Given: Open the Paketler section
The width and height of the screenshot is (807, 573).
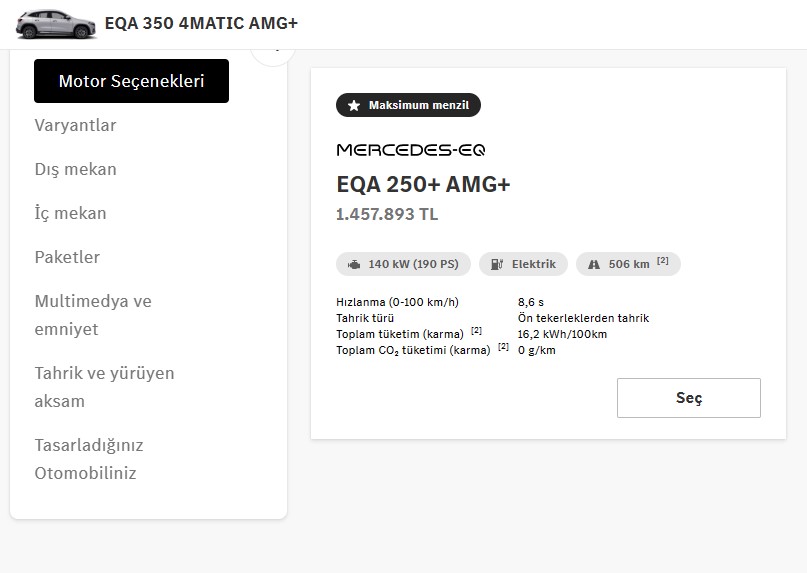Looking at the screenshot, I should (x=67, y=257).
